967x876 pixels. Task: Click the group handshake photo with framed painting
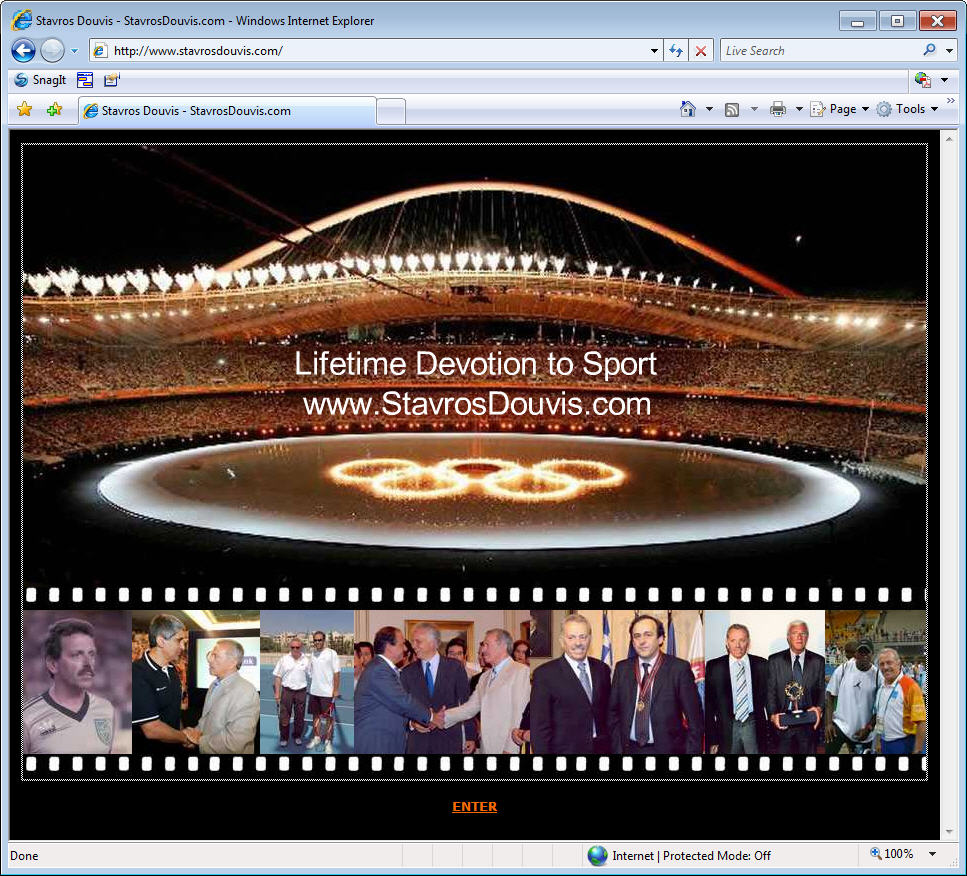442,682
